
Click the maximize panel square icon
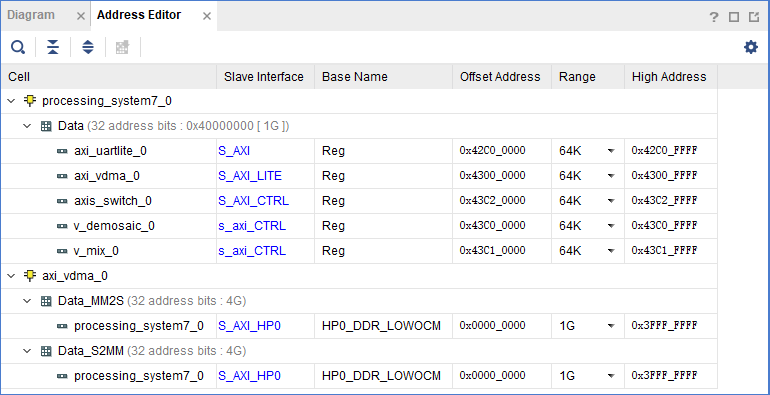(x=734, y=17)
